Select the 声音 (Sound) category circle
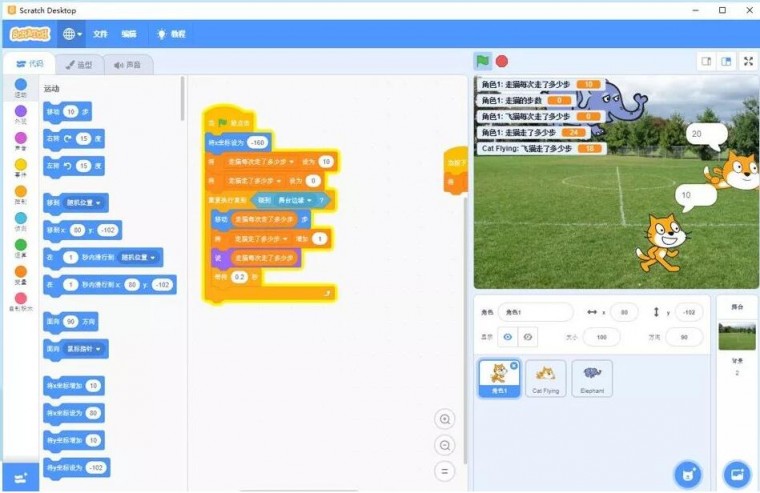 20,138
